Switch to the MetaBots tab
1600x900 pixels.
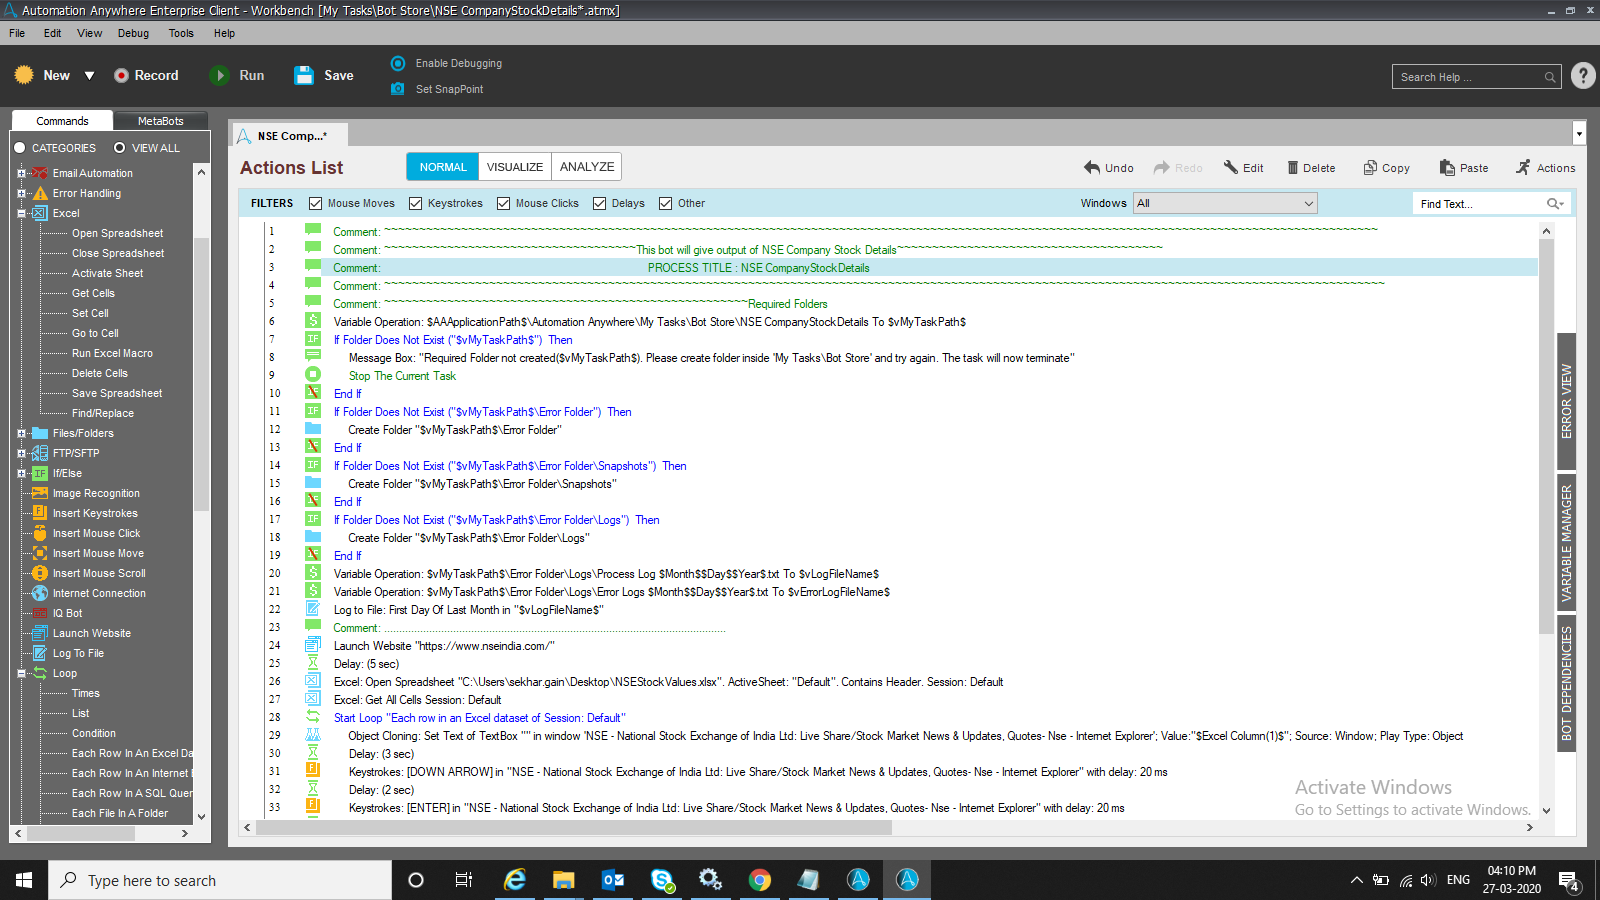160,121
